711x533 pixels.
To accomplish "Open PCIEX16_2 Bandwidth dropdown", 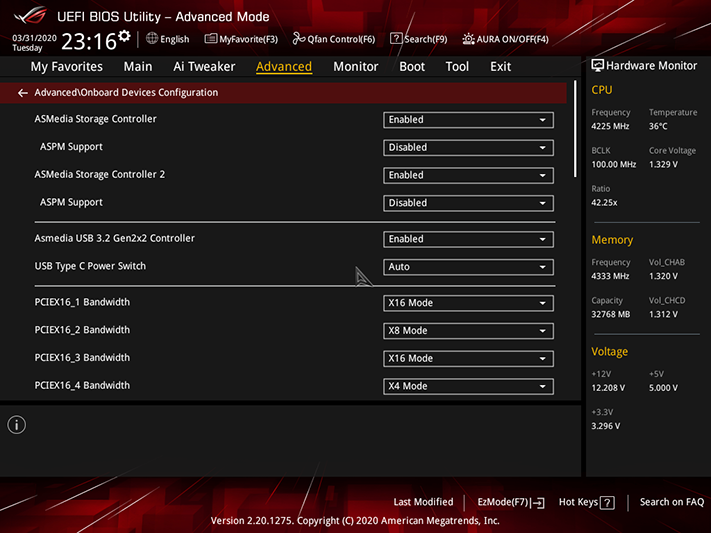I will click(468, 331).
